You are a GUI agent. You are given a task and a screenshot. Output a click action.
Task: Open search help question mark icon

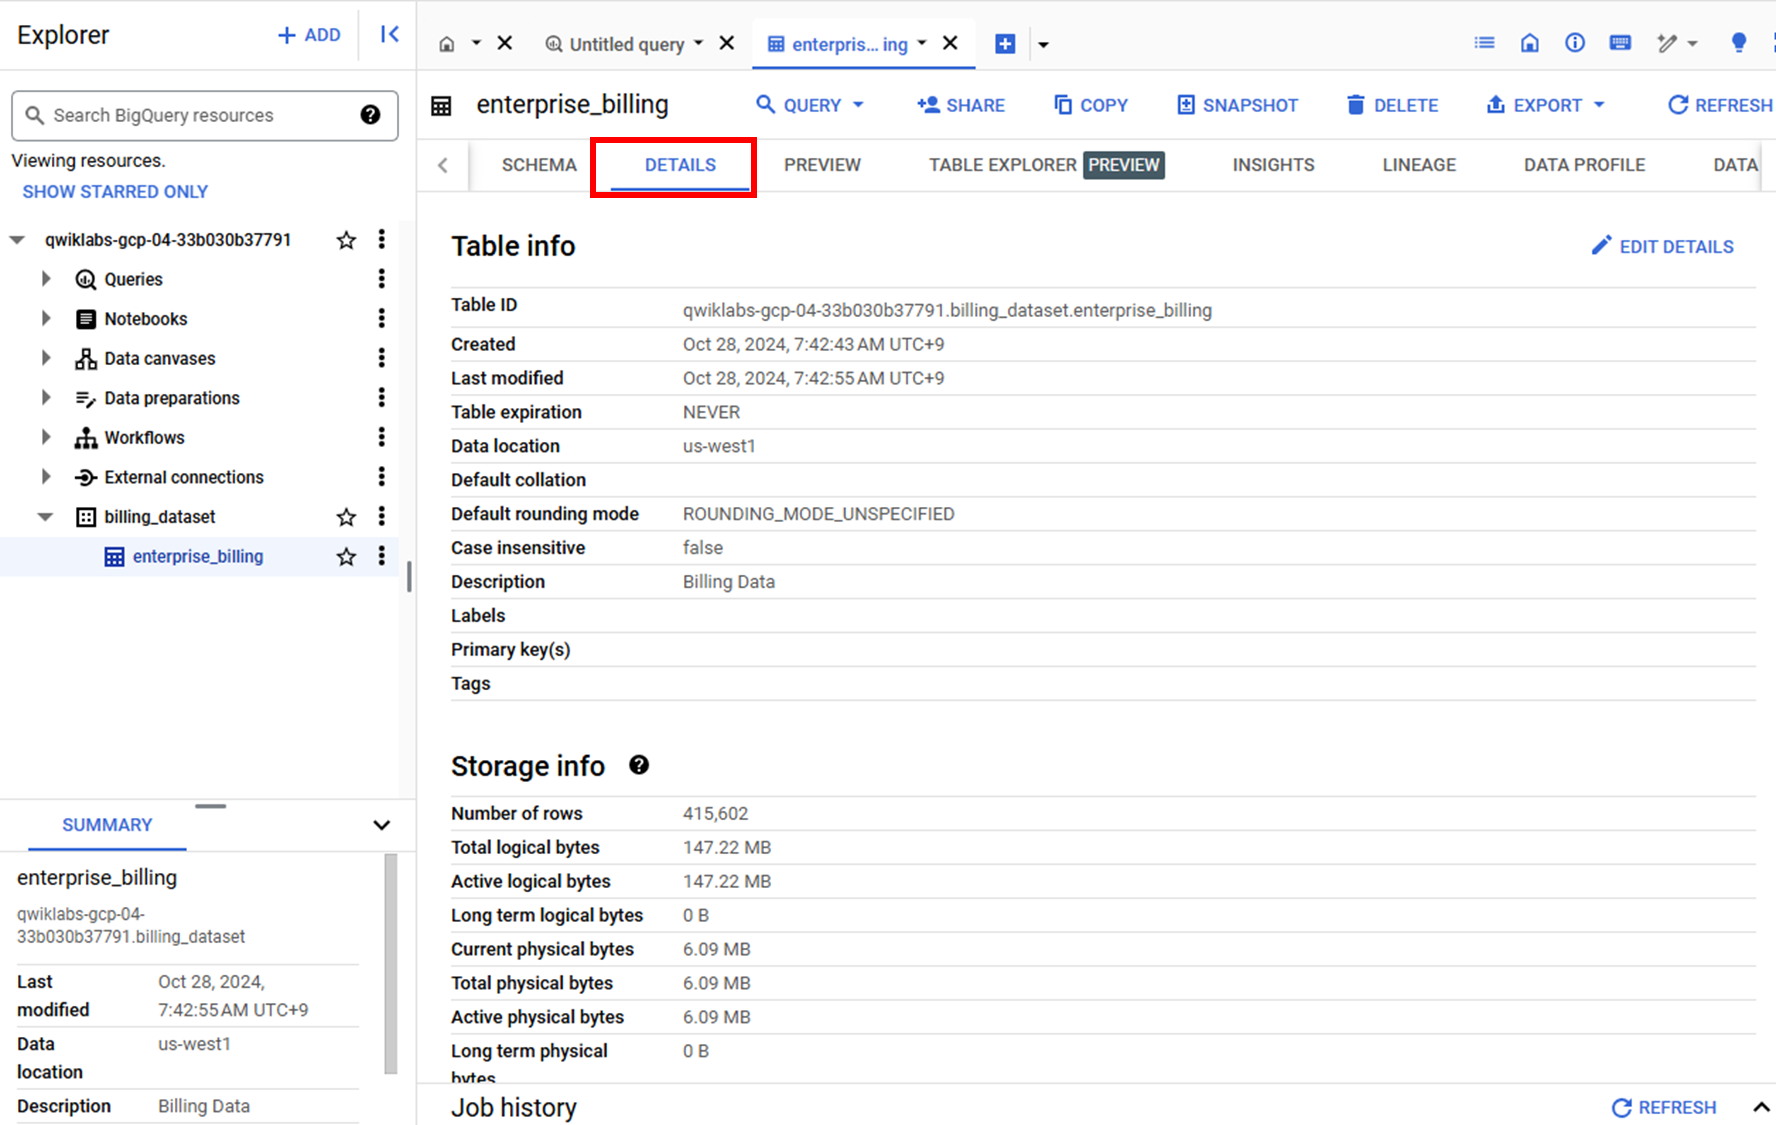[370, 115]
